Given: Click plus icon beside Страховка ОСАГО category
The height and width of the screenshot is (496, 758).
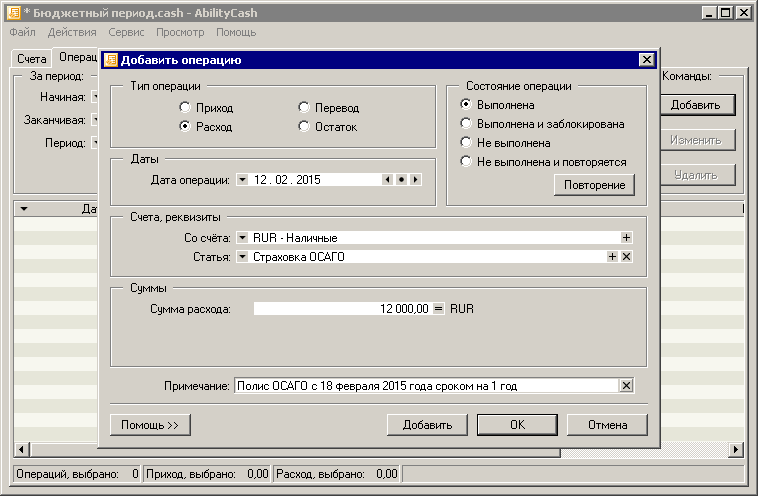Looking at the screenshot, I should 613,257.
